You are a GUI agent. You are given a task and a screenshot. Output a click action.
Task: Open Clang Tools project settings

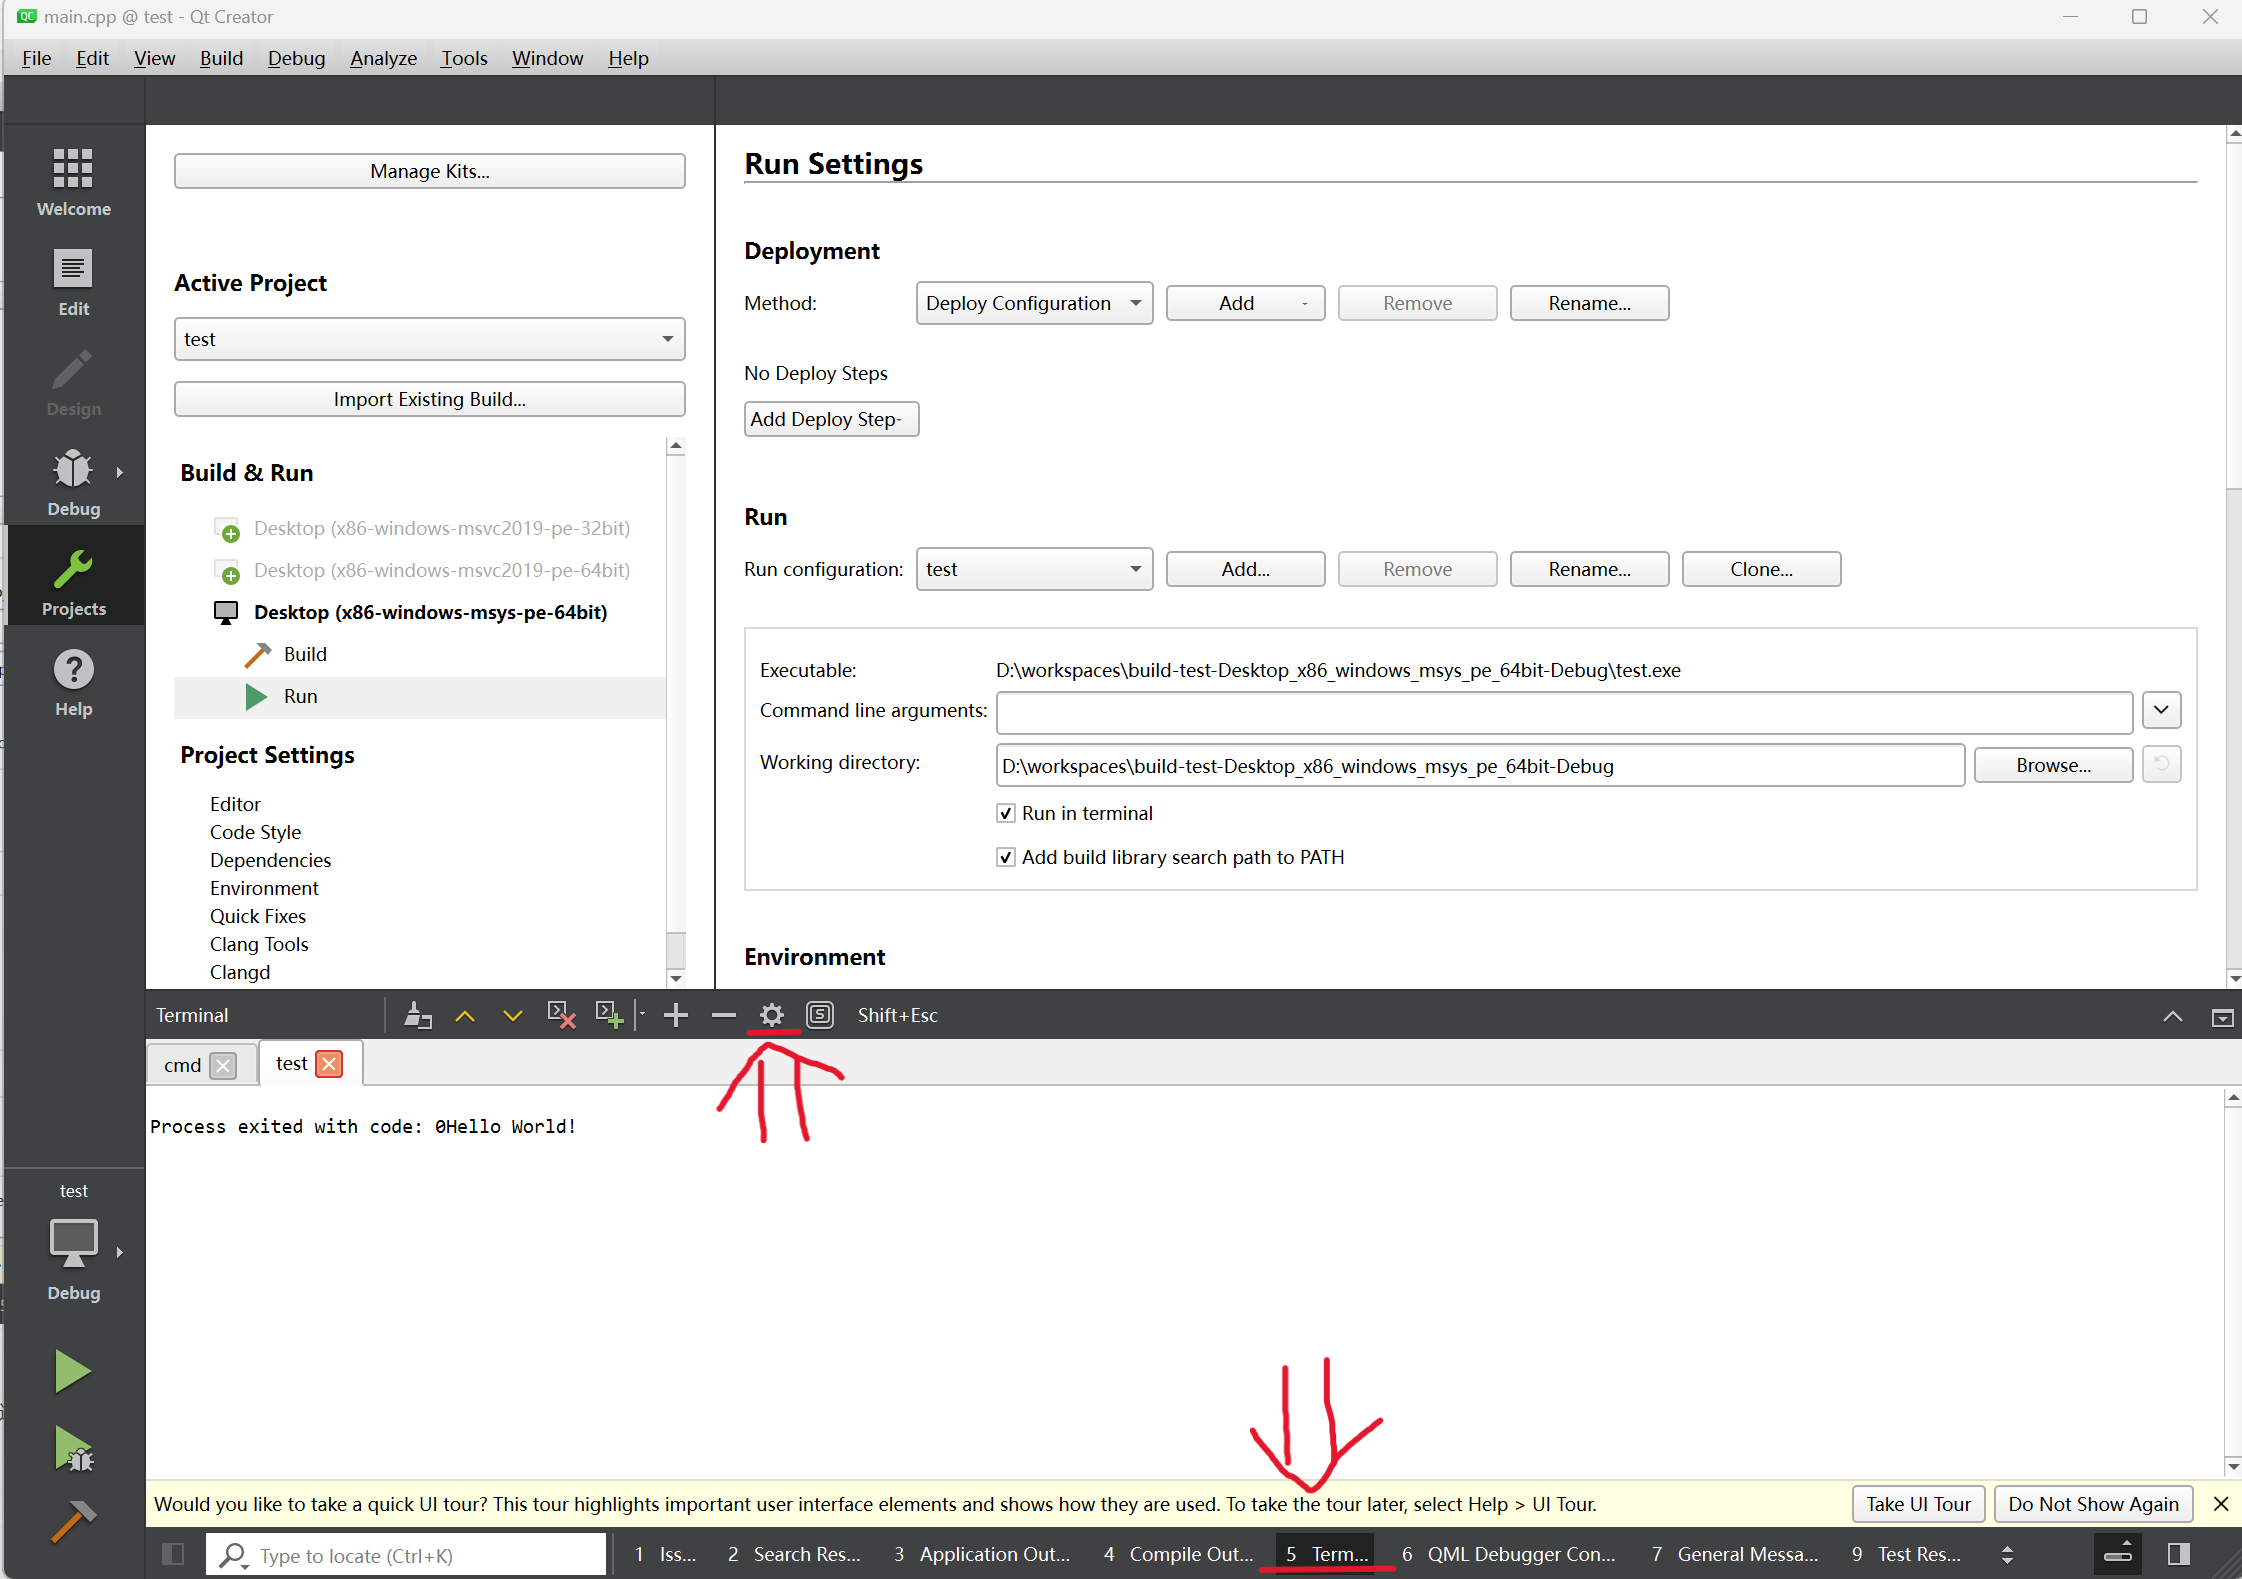click(259, 944)
